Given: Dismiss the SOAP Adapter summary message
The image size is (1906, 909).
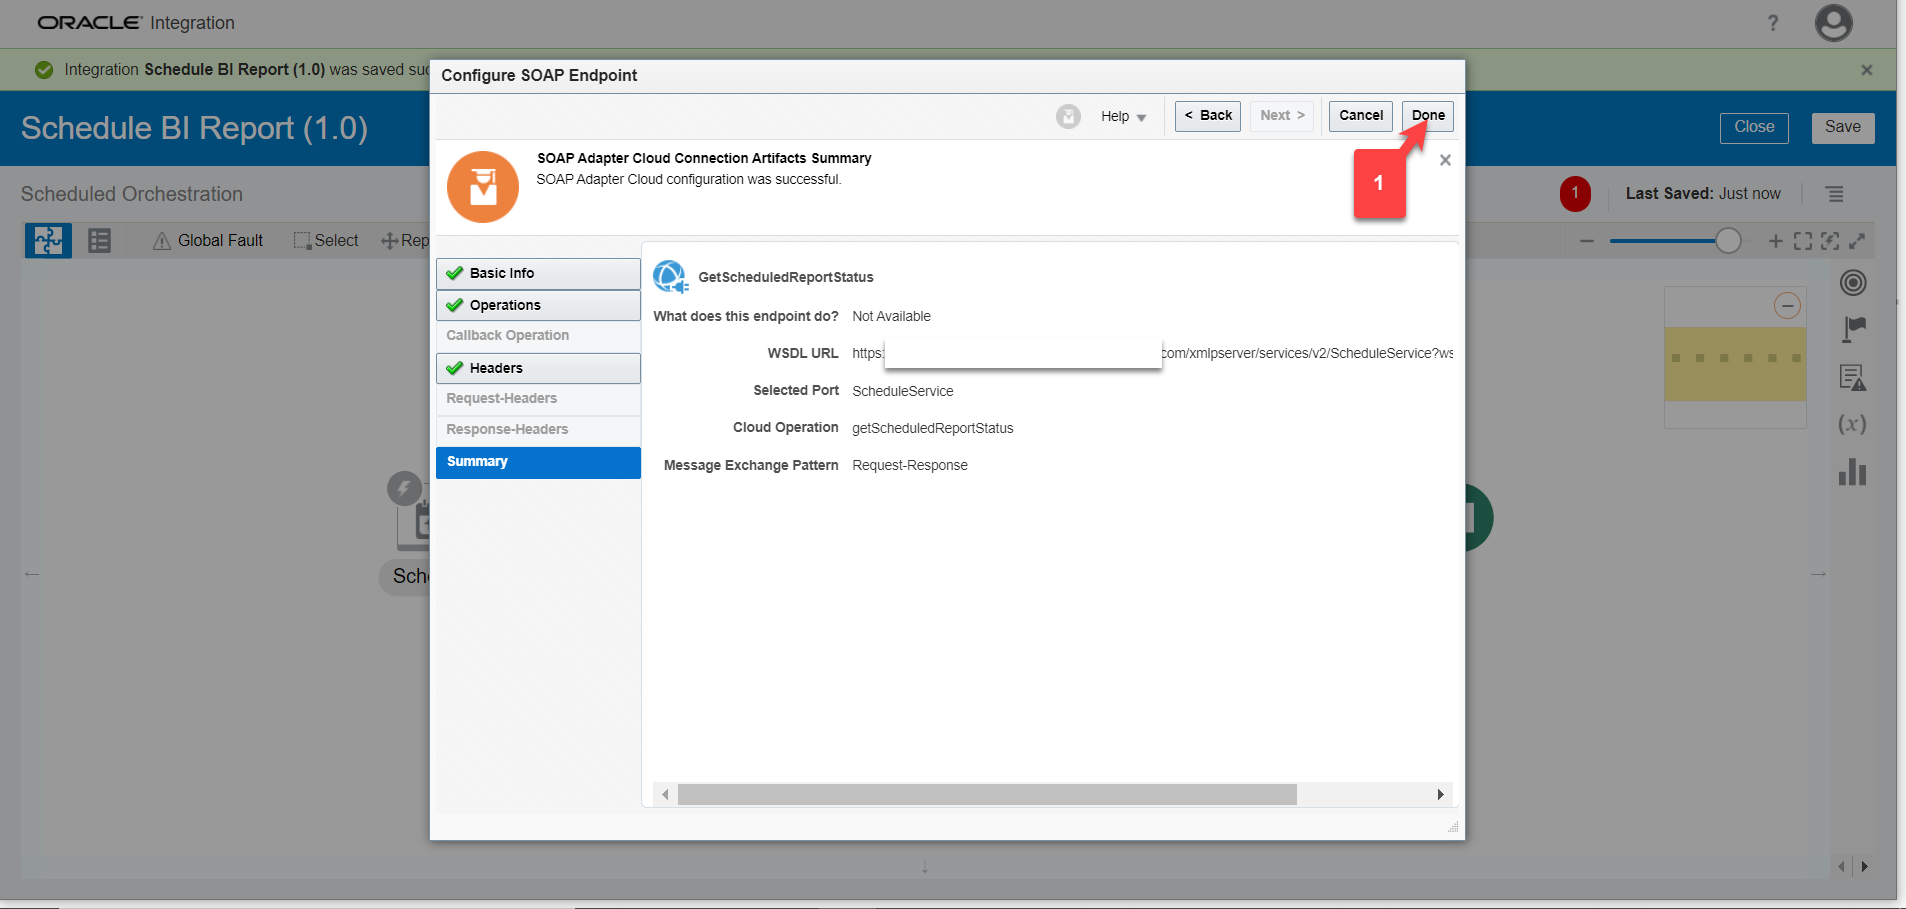Looking at the screenshot, I should [1445, 160].
